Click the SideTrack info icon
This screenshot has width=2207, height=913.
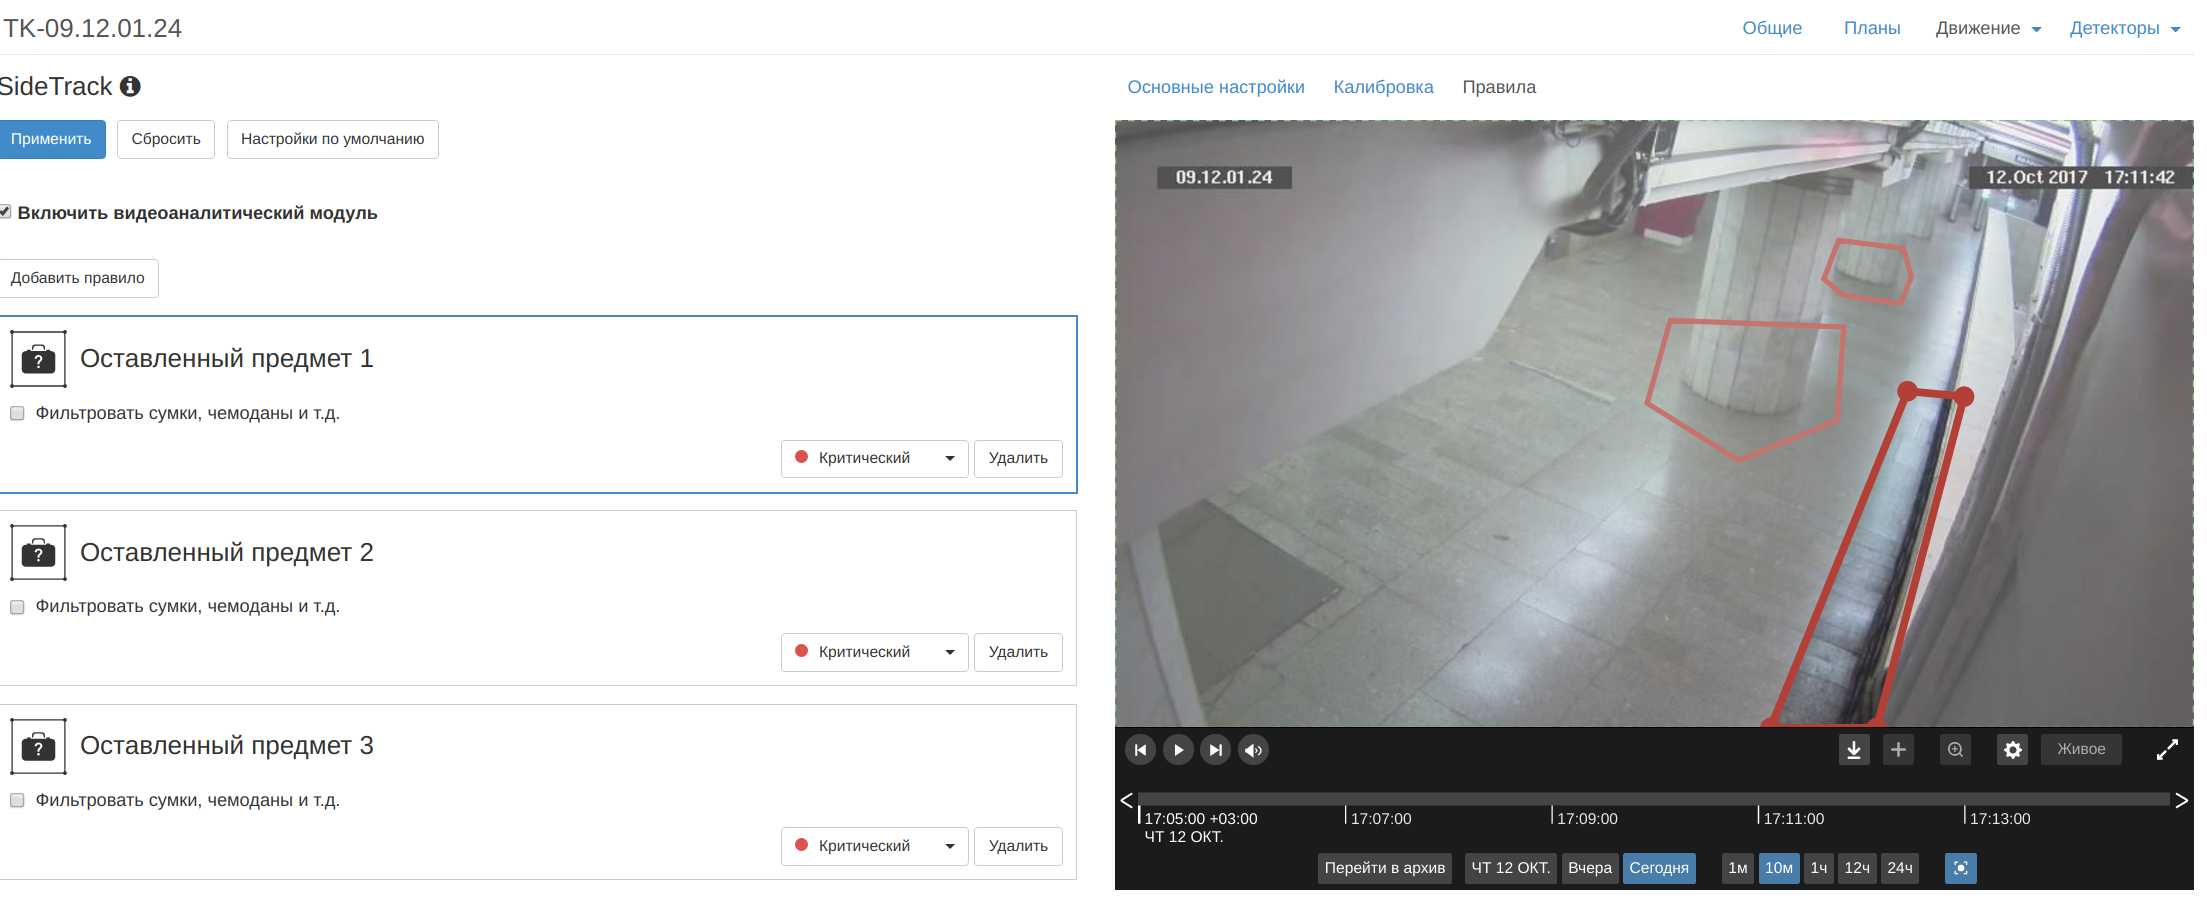(x=130, y=86)
